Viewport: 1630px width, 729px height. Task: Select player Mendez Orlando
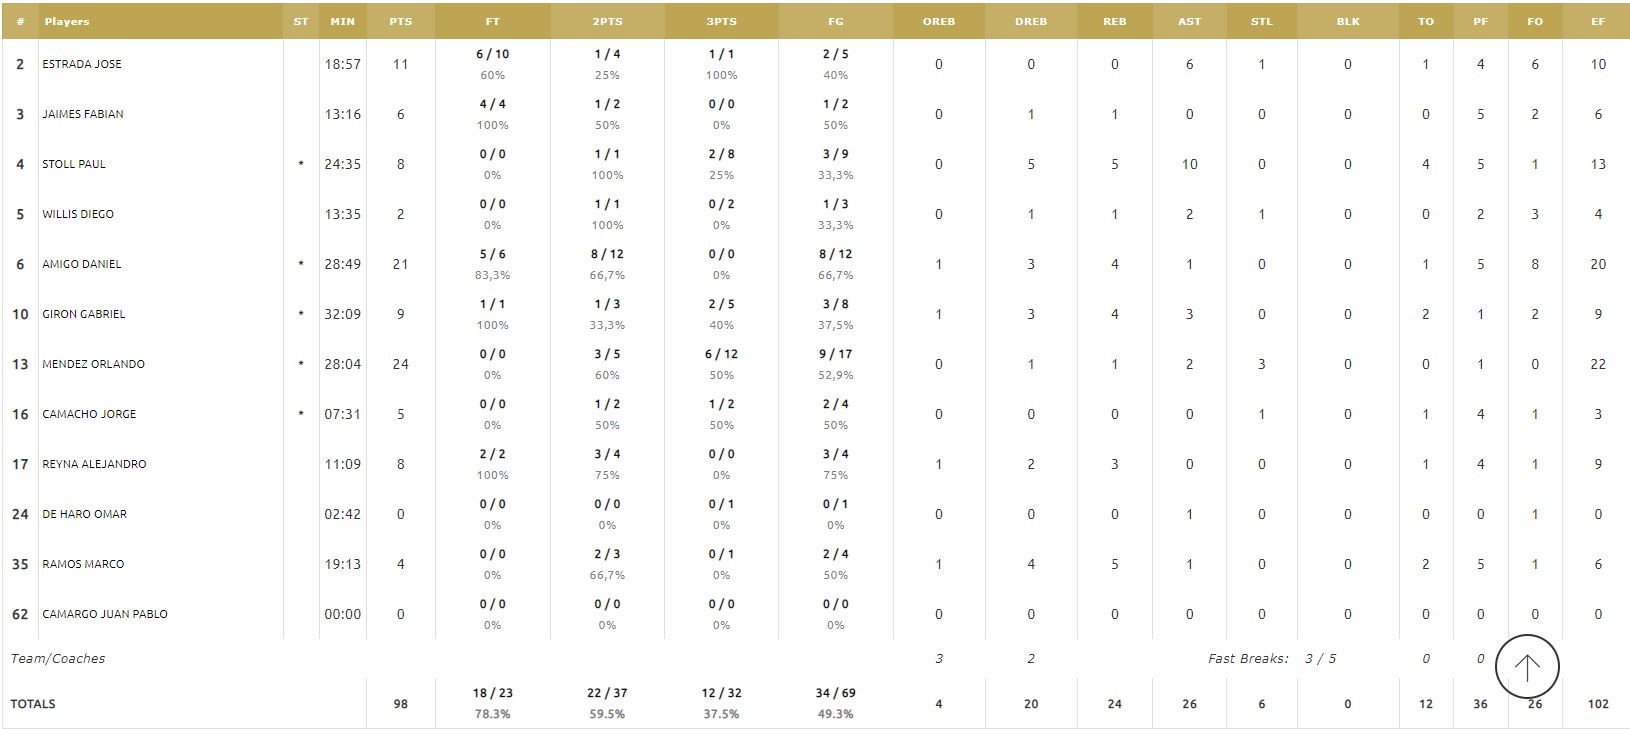coord(93,364)
